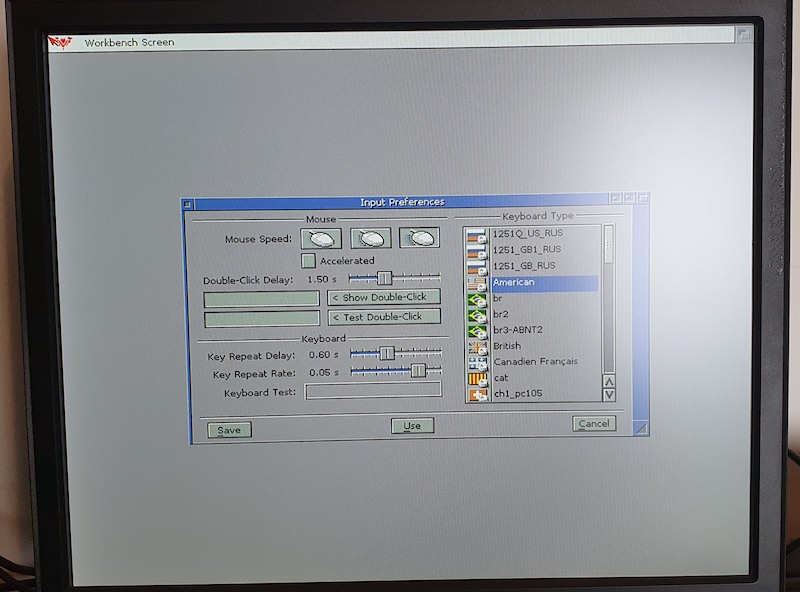The width and height of the screenshot is (800, 592).
Task: Save the input preferences
Action: 229,430
